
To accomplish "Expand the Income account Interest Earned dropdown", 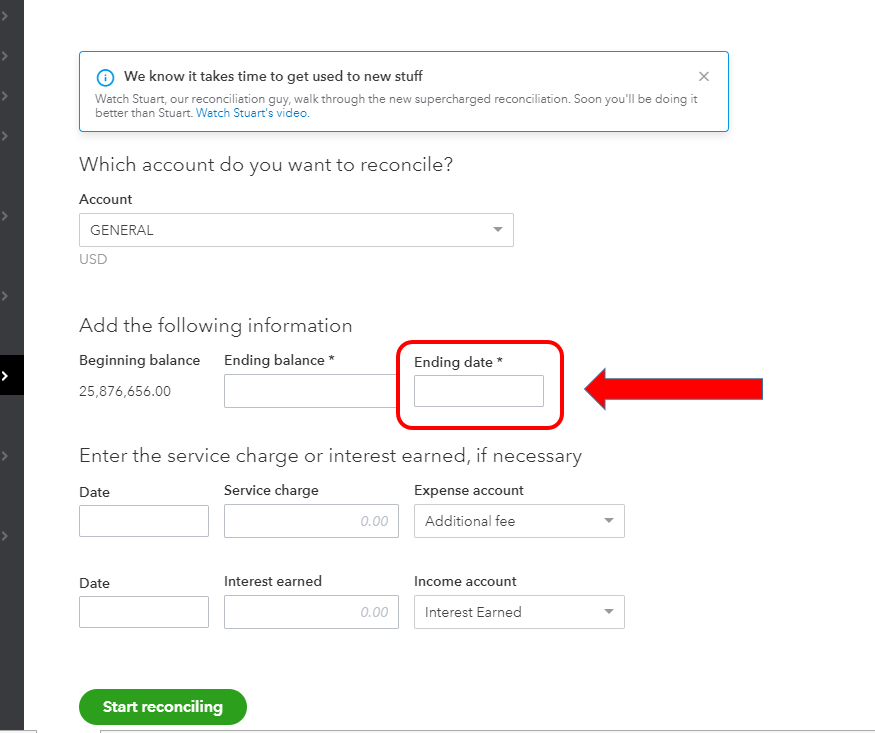I will click(519, 612).
